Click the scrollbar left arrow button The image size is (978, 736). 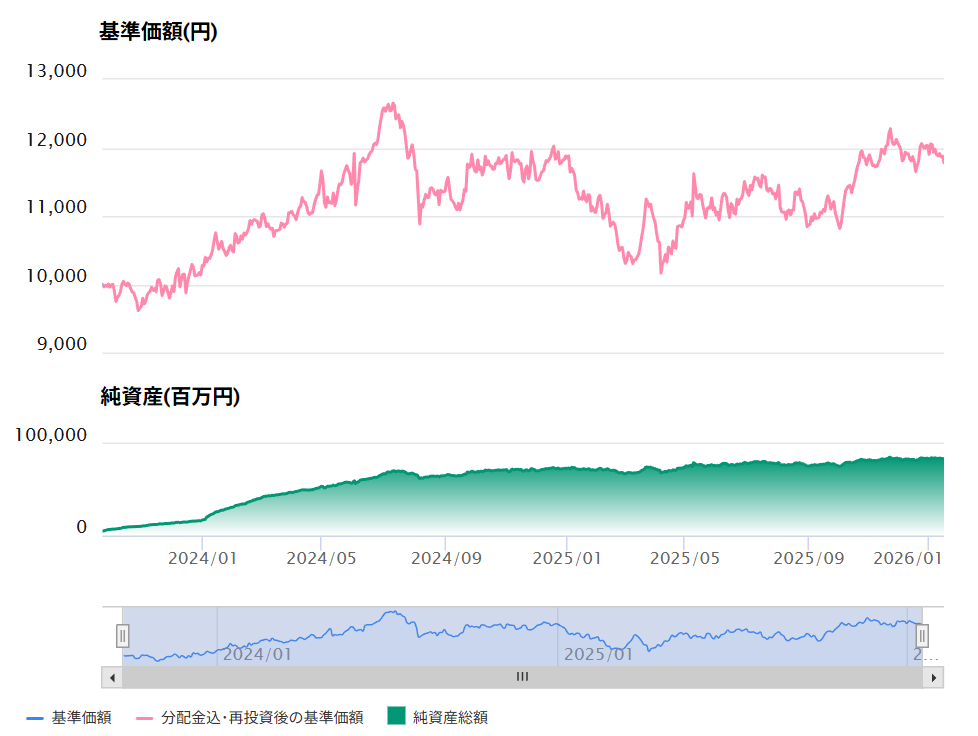[x=112, y=678]
